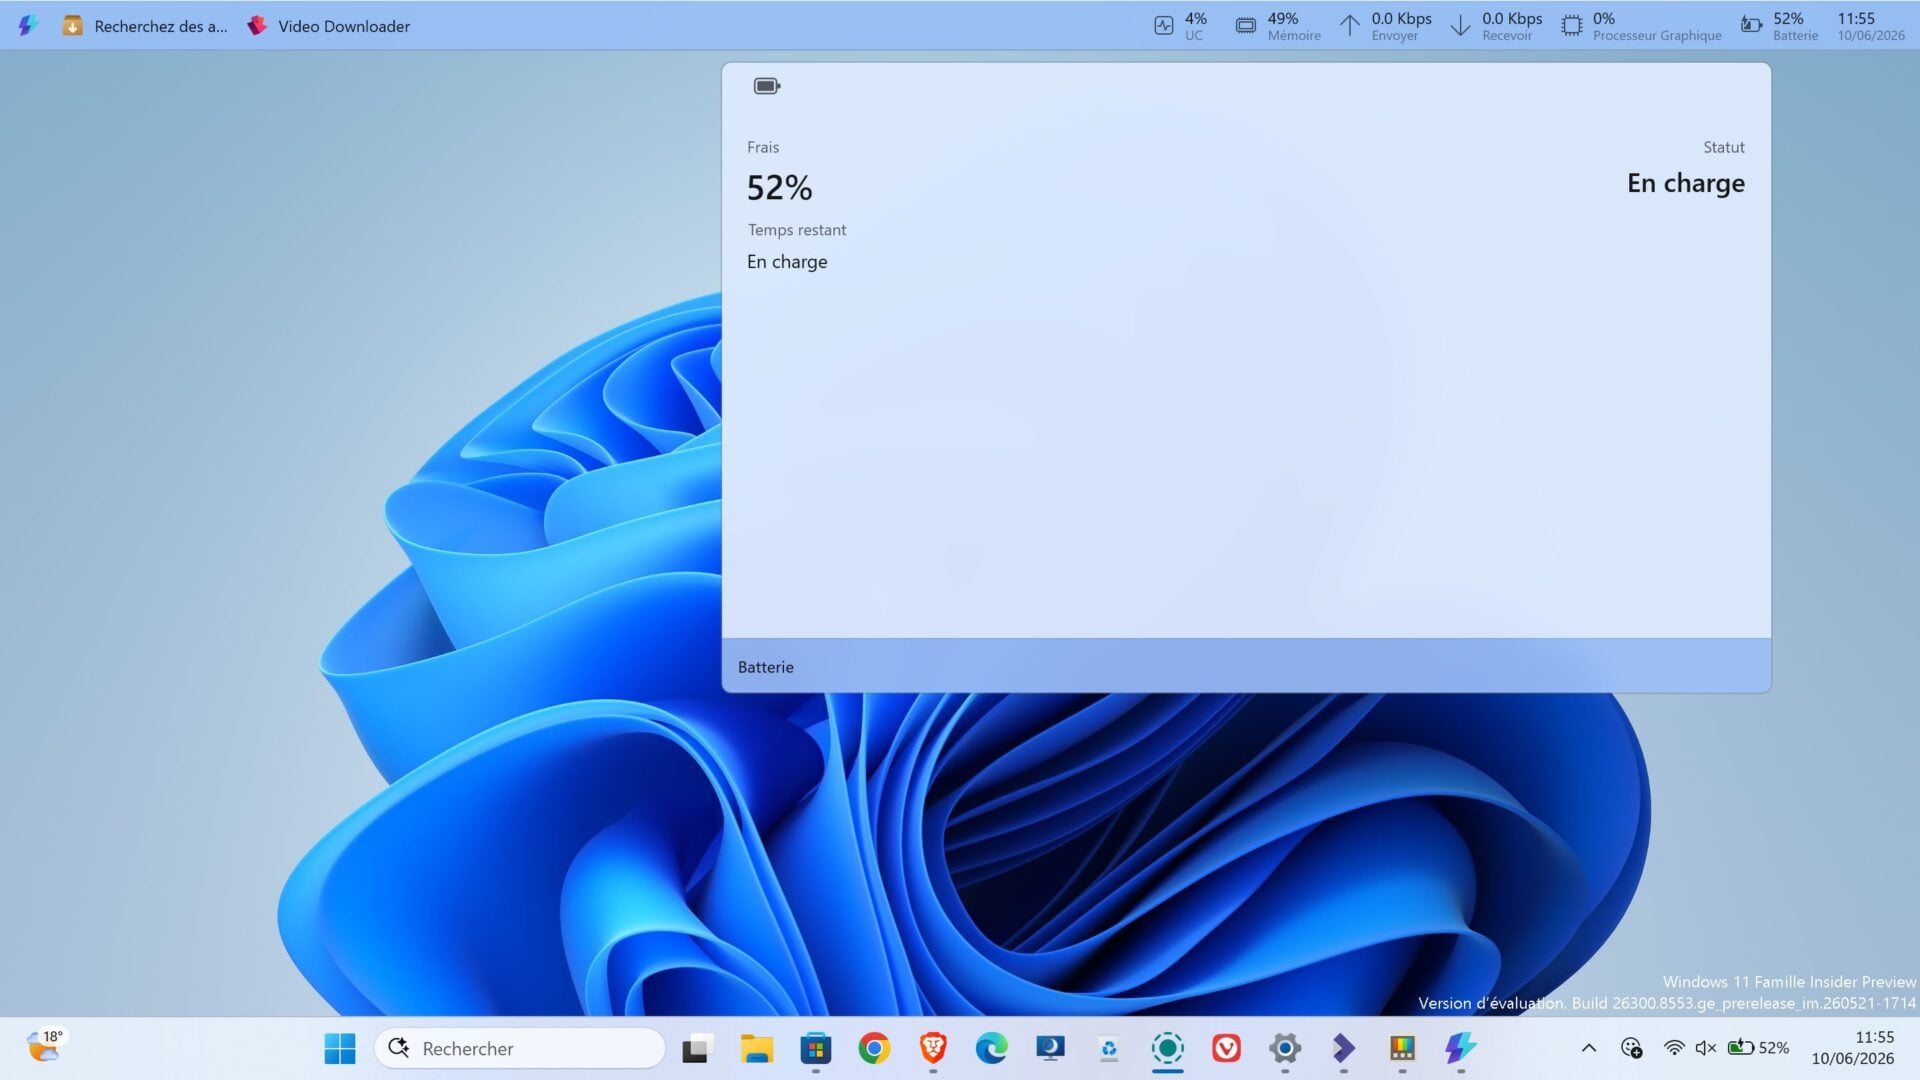Open Settings gear from the taskbar
This screenshot has width=1920, height=1080.
coord(1285,1048)
